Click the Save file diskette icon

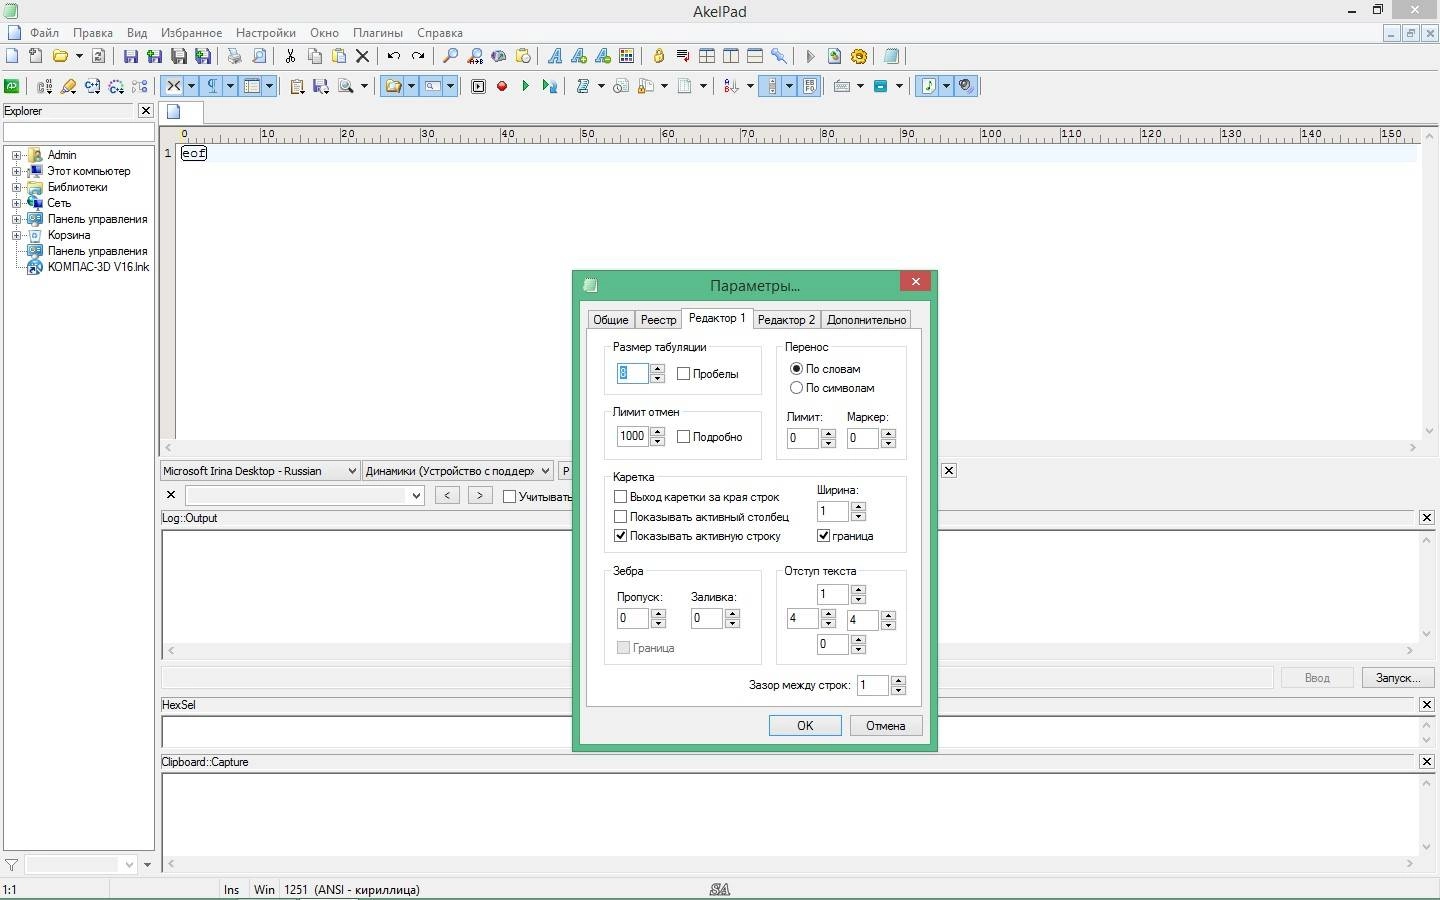click(130, 56)
